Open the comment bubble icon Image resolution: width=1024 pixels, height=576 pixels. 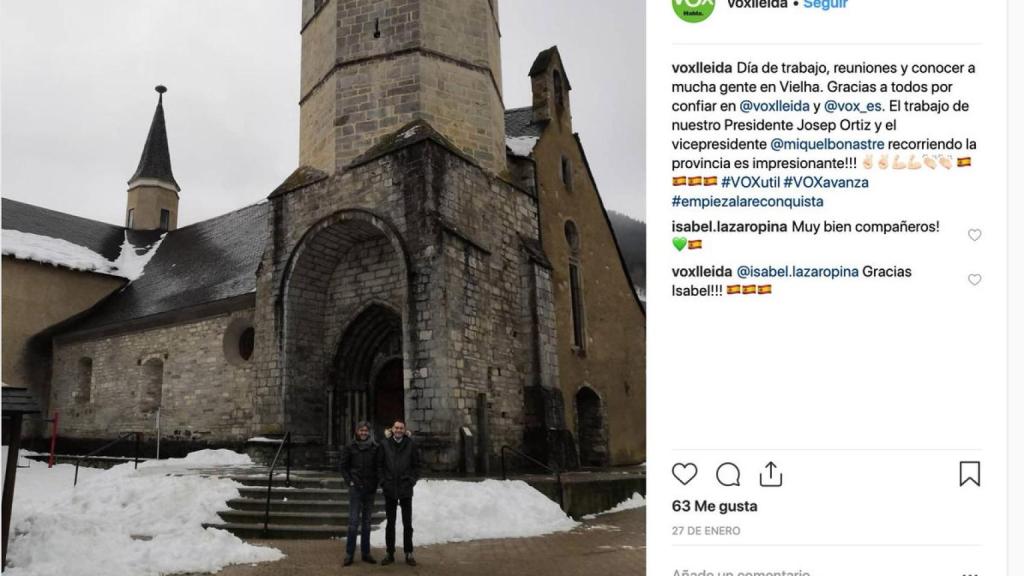click(x=728, y=474)
